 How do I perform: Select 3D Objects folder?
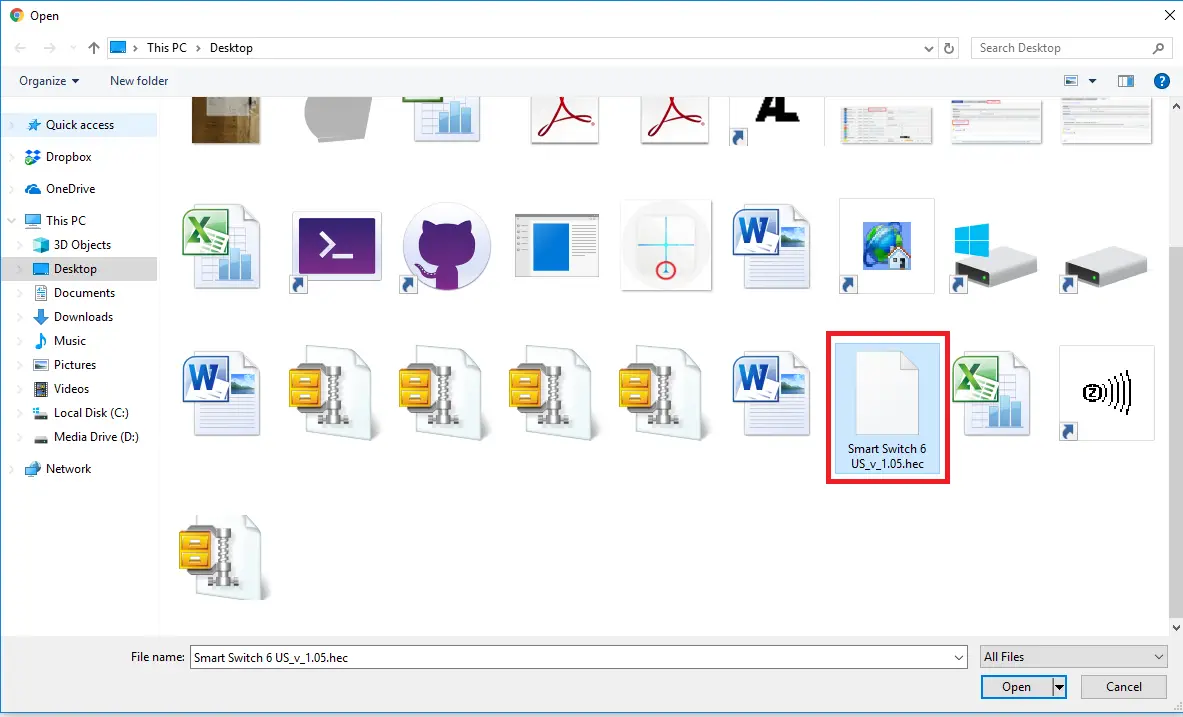81,245
